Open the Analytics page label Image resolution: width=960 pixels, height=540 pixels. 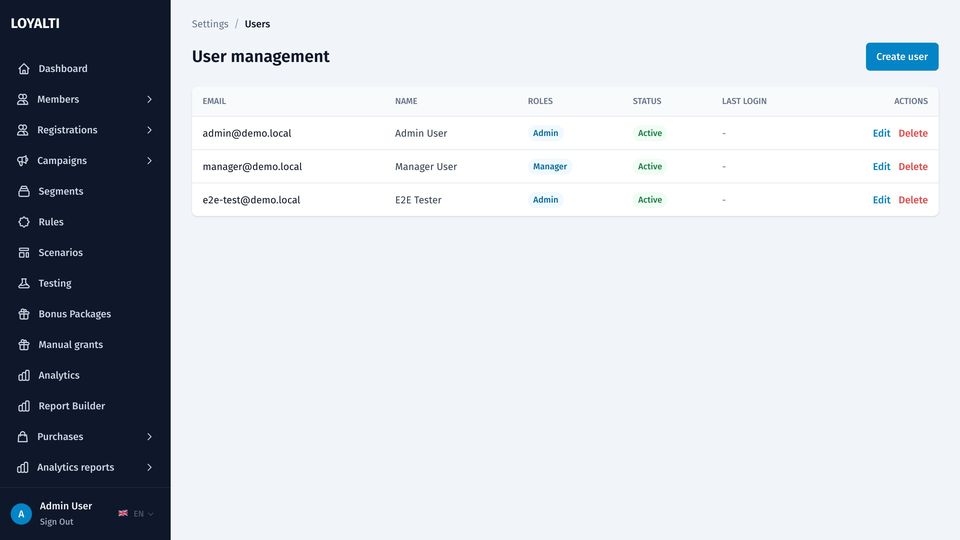(x=59, y=375)
